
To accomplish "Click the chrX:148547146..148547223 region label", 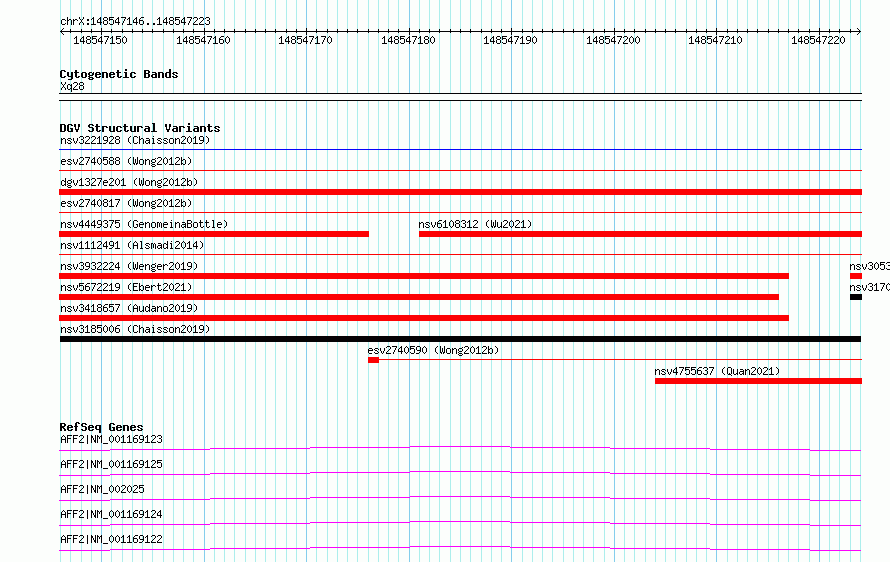I will 135,21.
